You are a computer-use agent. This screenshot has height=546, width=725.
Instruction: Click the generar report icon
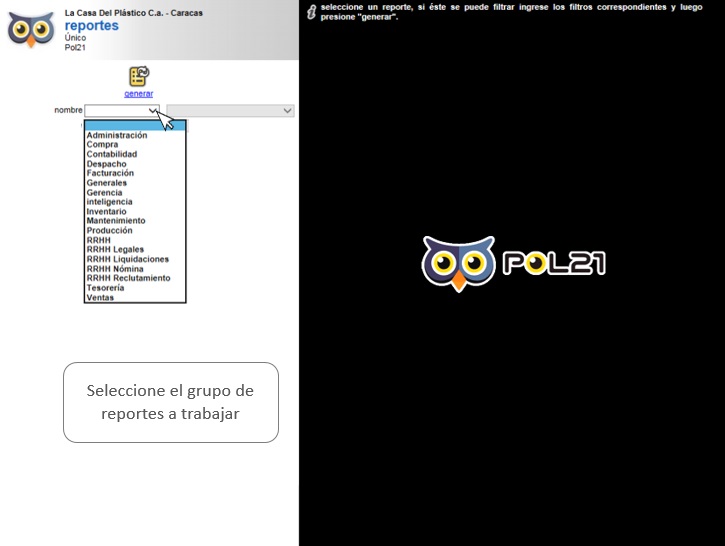tap(139, 76)
